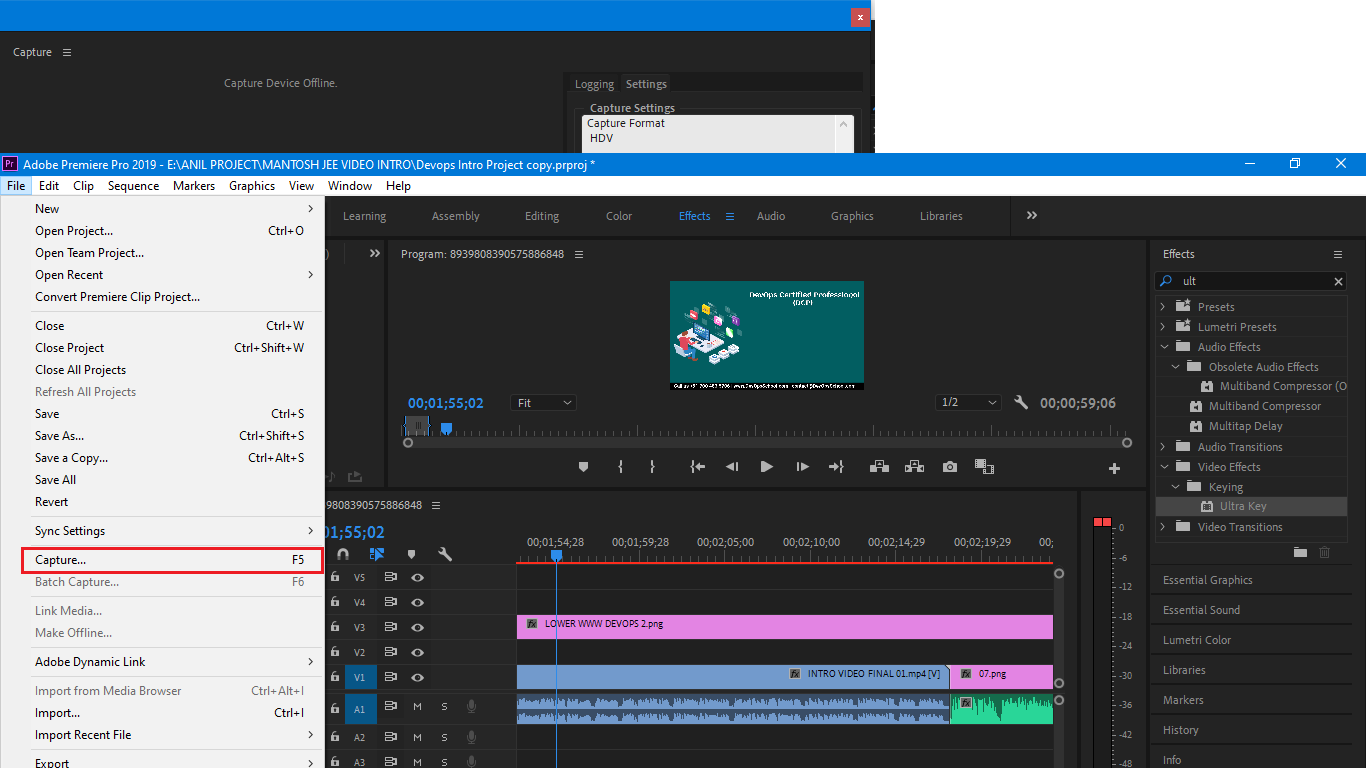This screenshot has width=1366, height=768.
Task: Add a marker in the Program monitor
Action: tap(584, 467)
